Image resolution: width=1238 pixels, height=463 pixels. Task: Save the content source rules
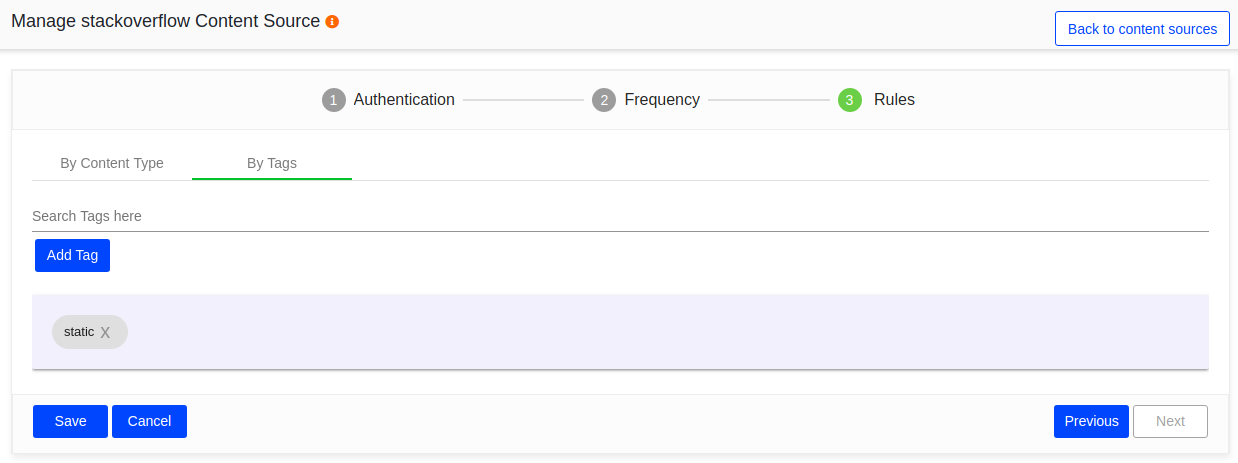click(70, 421)
